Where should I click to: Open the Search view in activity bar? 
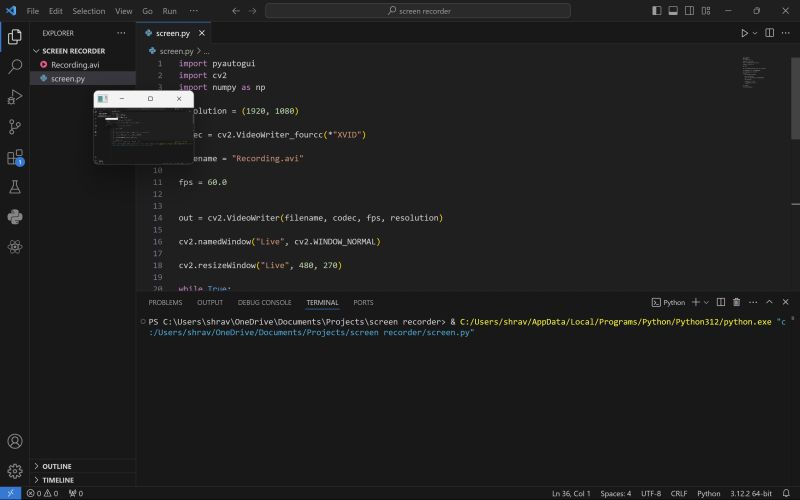pos(15,67)
